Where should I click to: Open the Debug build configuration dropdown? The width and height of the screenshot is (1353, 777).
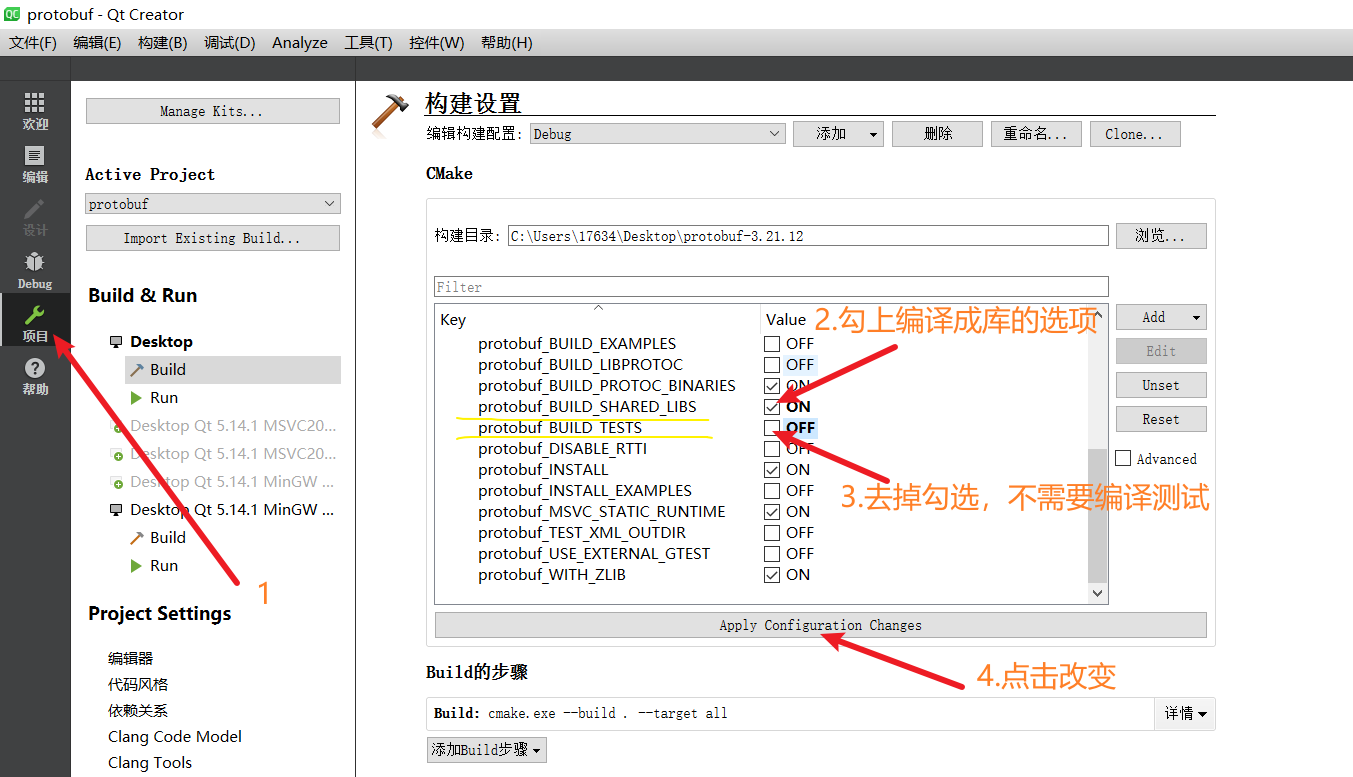(x=657, y=134)
